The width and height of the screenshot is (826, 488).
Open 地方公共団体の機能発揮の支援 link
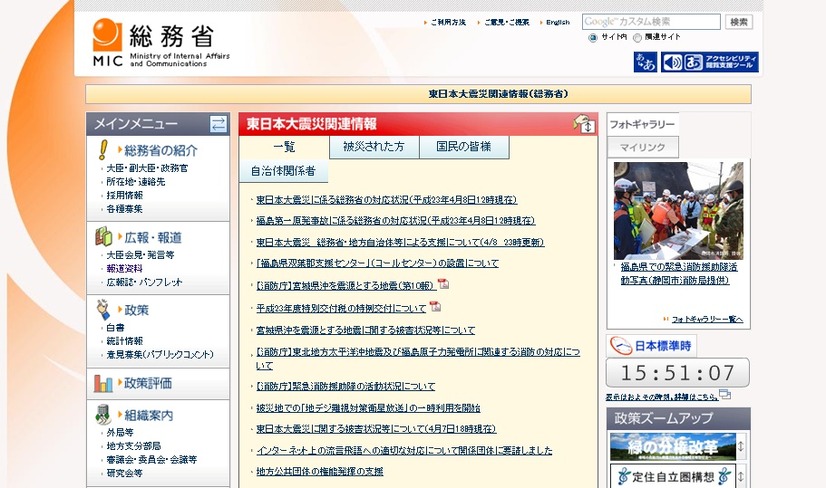(x=320, y=471)
